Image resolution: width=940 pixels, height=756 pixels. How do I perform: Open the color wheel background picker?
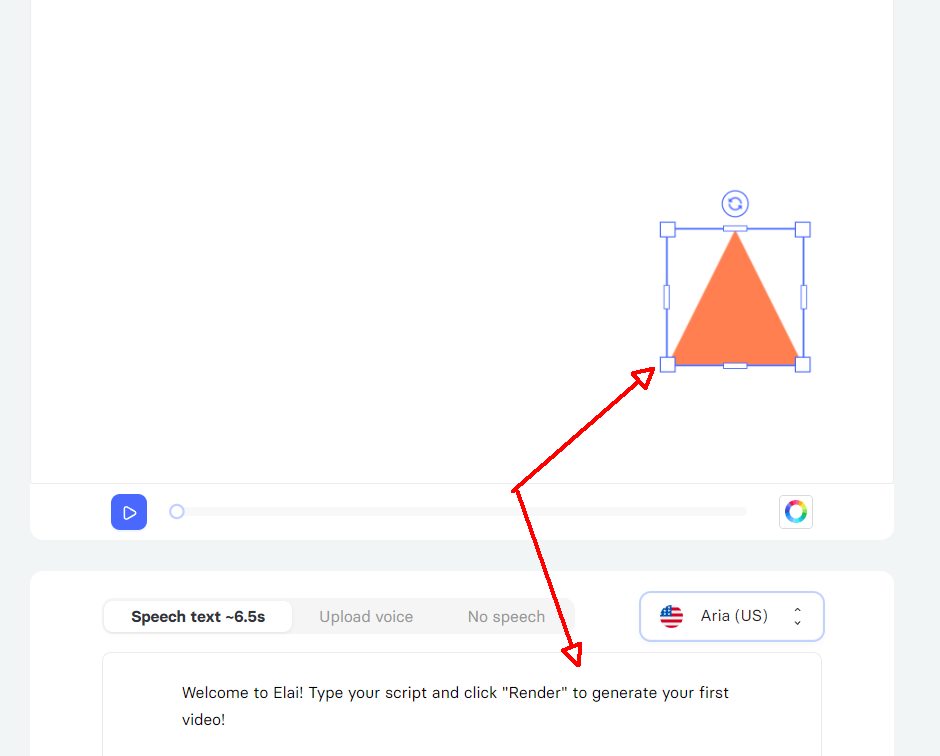click(x=796, y=512)
